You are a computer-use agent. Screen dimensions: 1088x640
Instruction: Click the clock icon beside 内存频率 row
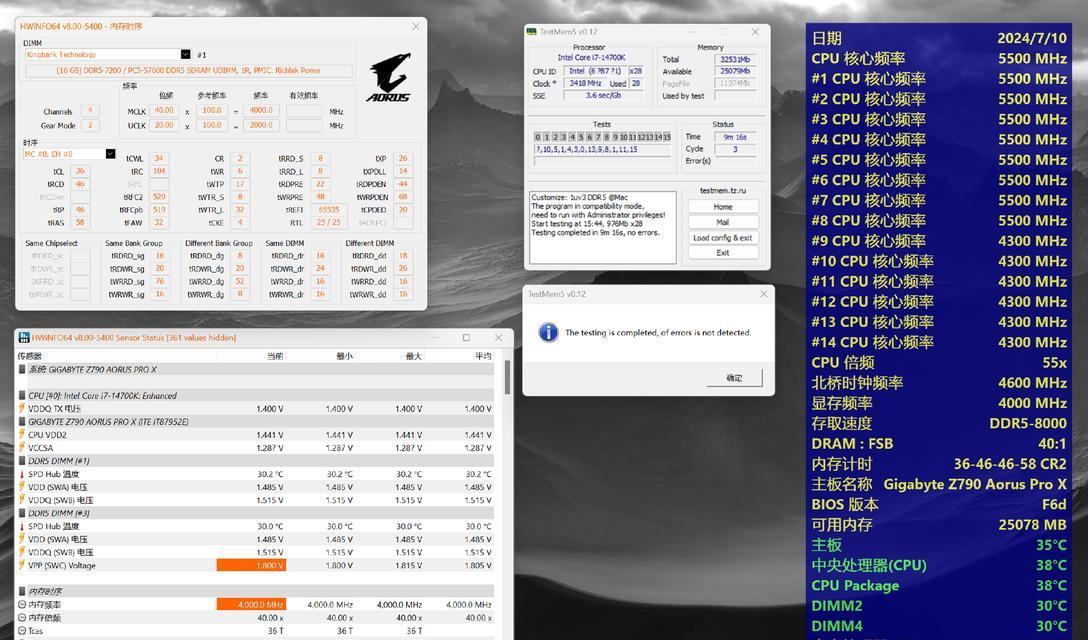pos(22,605)
